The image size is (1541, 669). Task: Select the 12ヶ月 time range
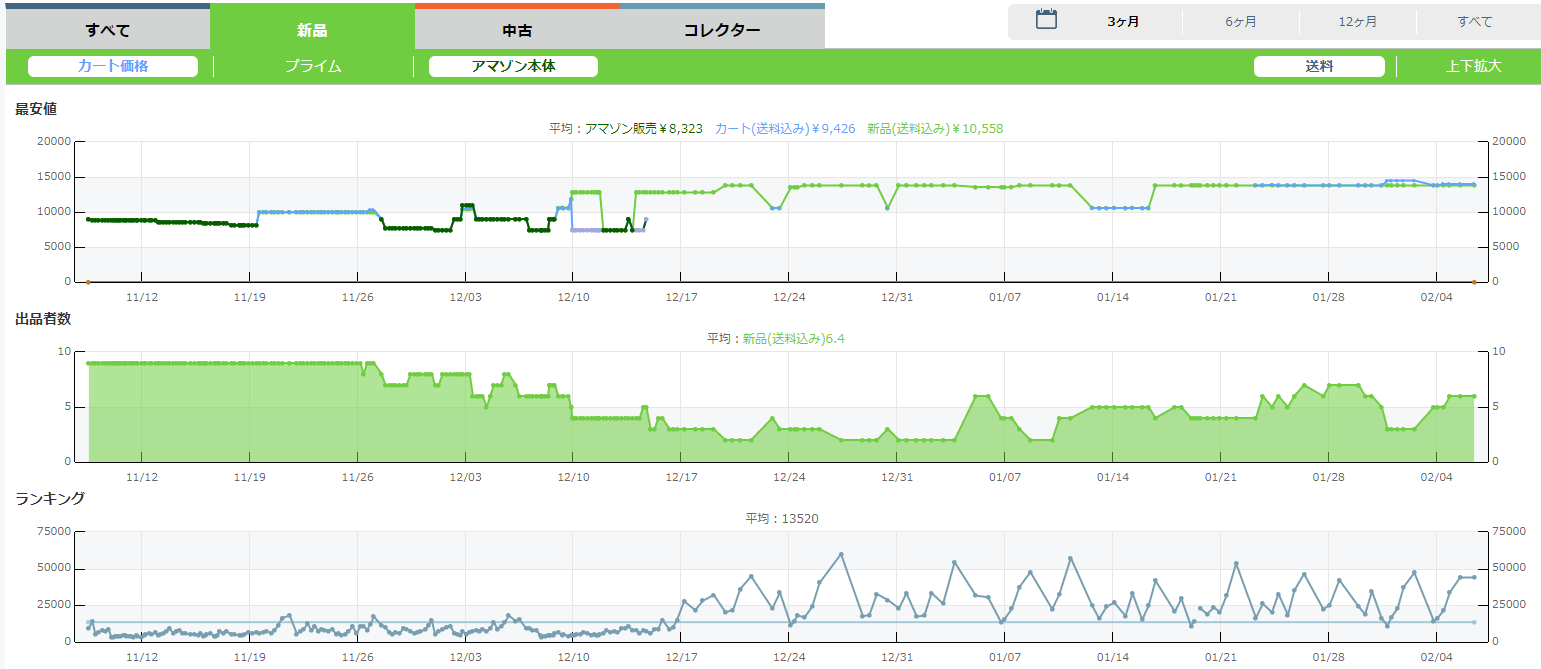tap(1357, 22)
